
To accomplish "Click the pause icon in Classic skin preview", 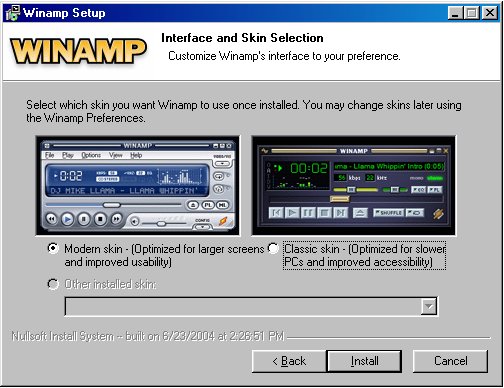I will [308, 212].
